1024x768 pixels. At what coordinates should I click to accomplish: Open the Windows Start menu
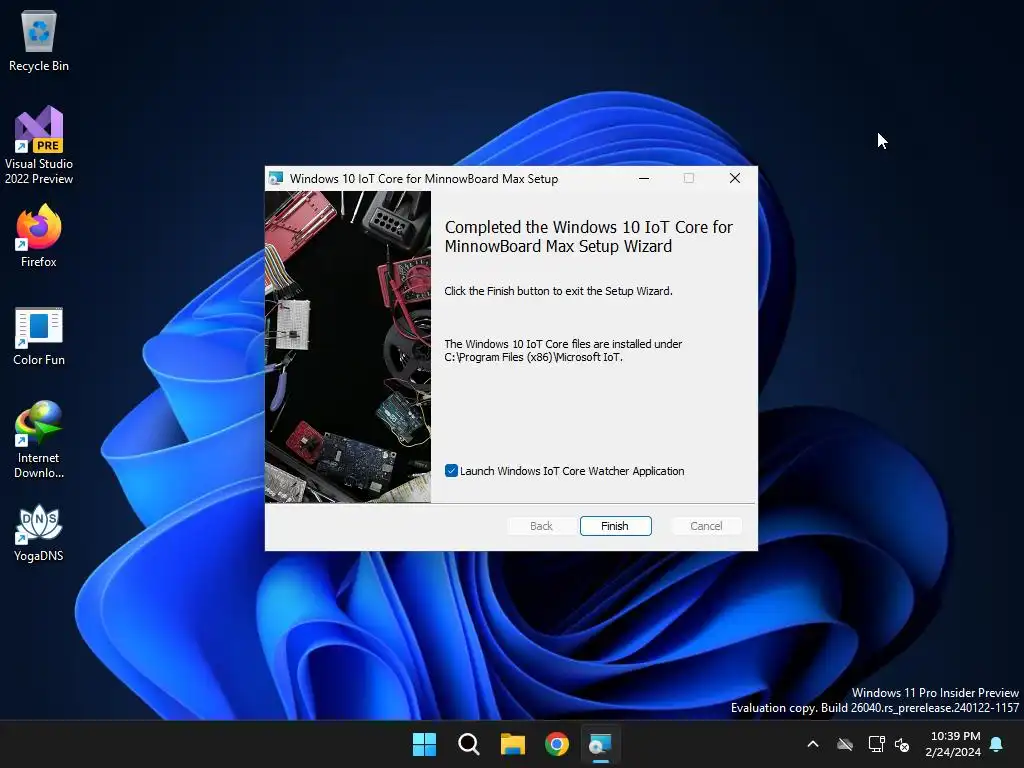tap(424, 744)
